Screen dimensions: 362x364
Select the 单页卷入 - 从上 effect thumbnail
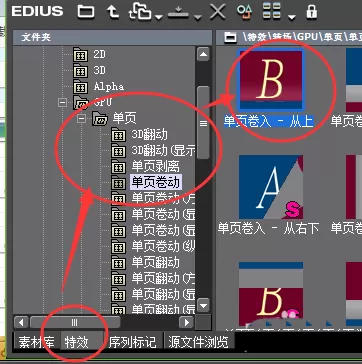[271, 79]
